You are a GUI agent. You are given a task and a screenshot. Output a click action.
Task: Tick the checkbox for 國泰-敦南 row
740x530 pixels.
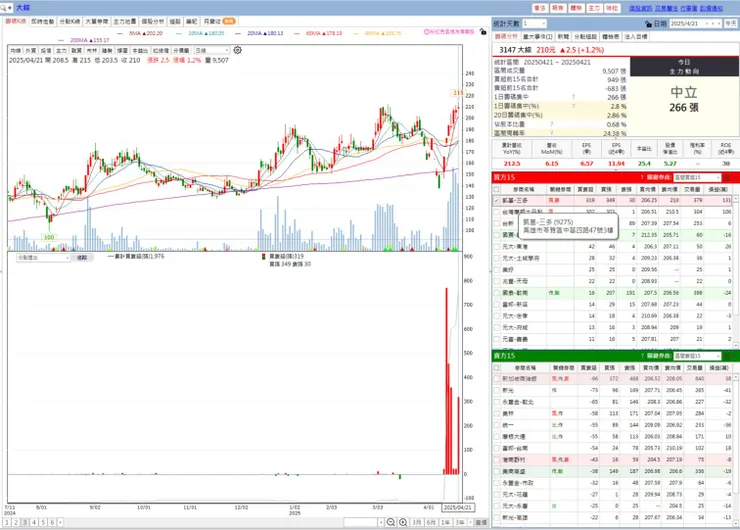(x=496, y=293)
